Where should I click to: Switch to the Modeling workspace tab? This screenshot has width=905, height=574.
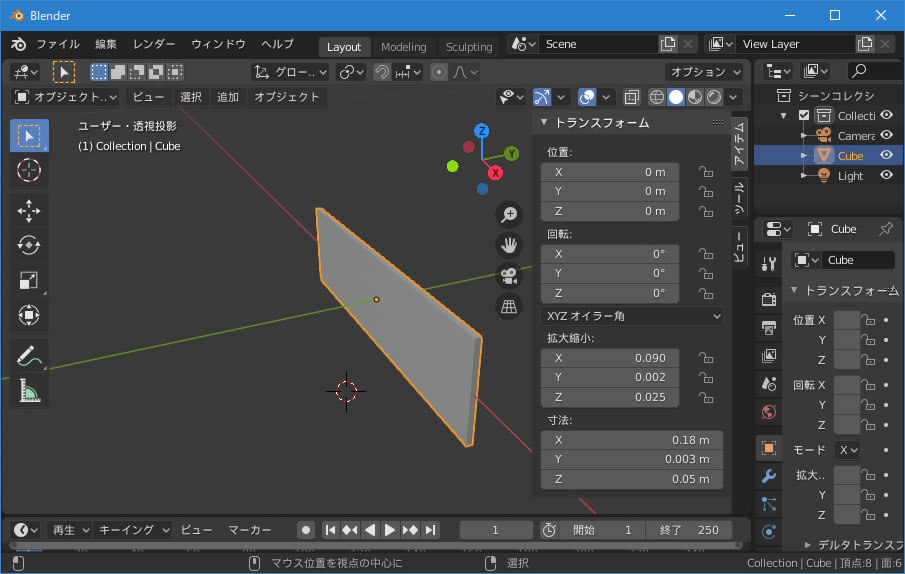[403, 47]
